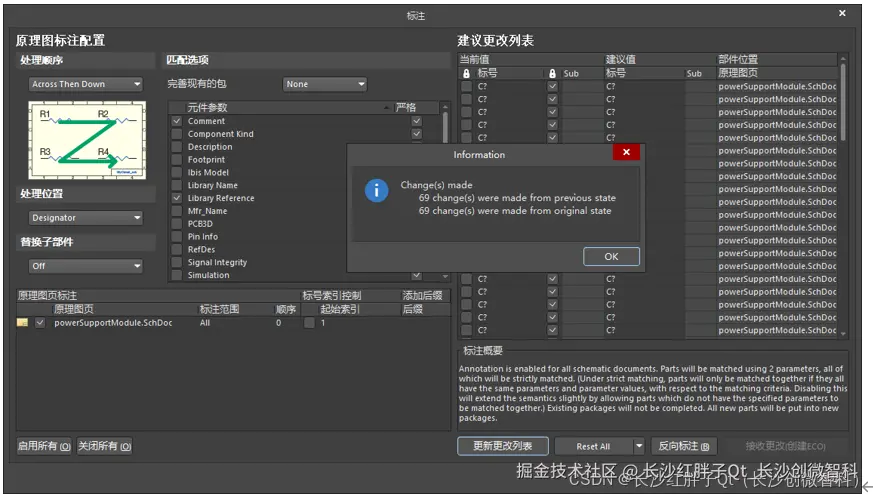Toggle the Library Reference checkbox
The width and height of the screenshot is (873, 495).
tap(177, 198)
